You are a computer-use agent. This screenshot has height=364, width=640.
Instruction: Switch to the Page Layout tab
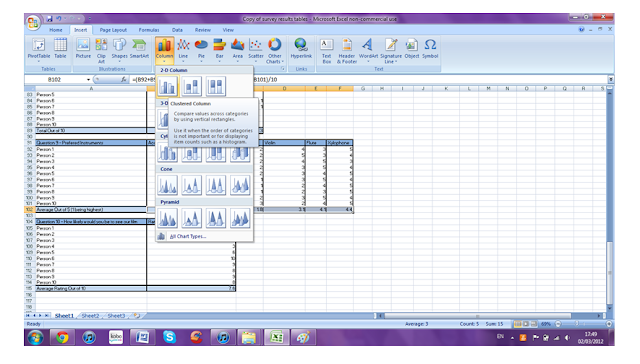pos(113,30)
